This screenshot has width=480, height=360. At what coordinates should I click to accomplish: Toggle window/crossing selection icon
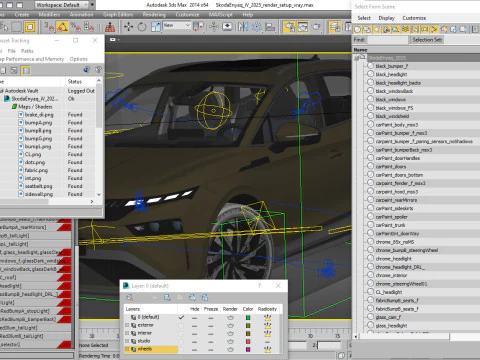tap(30, 27)
